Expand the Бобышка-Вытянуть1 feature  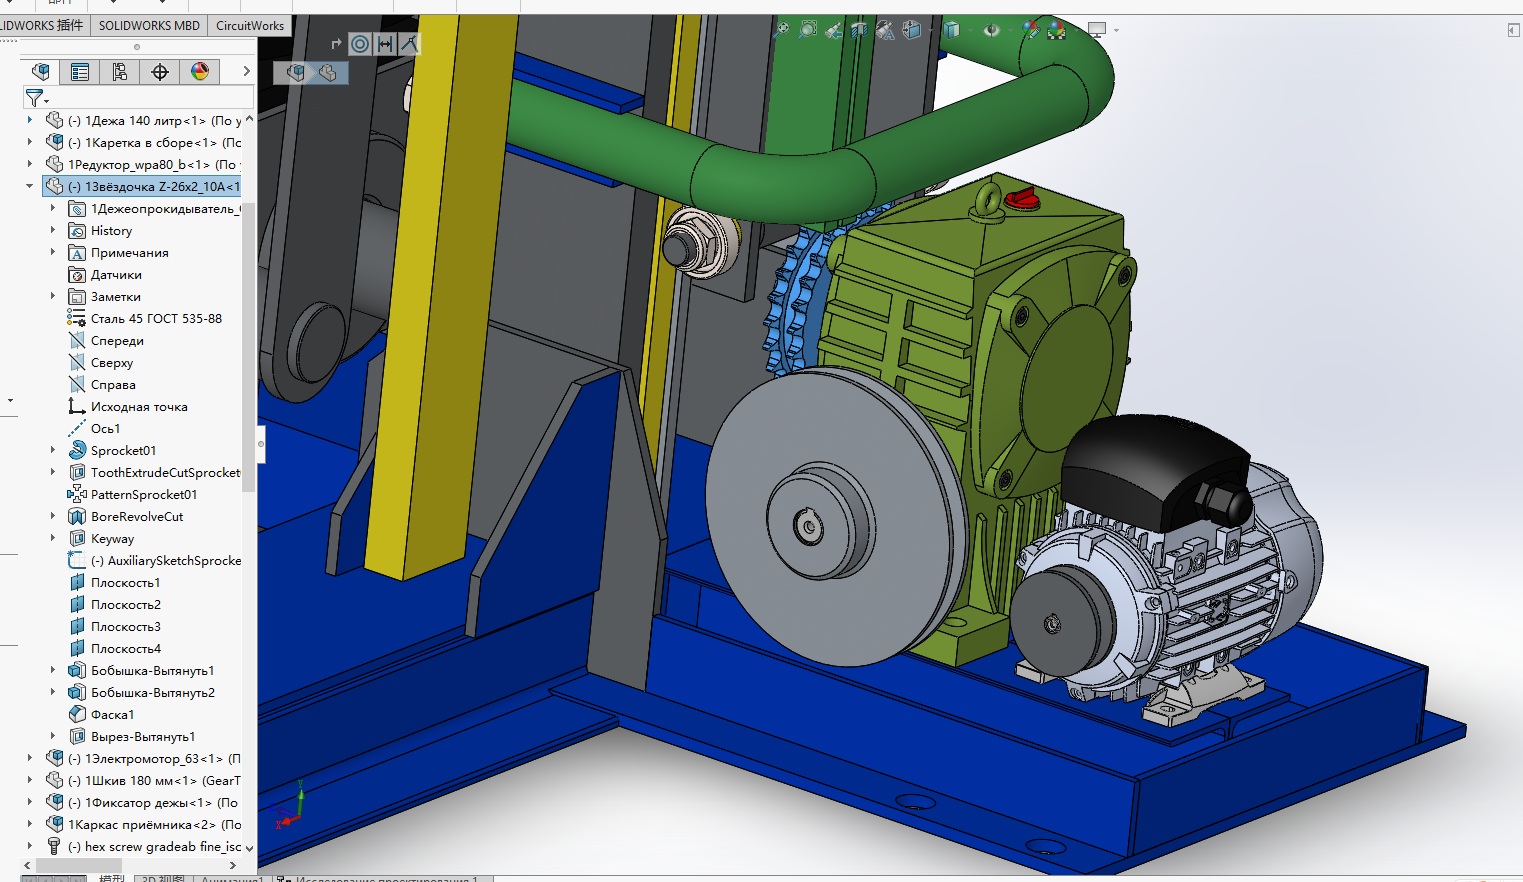(x=53, y=670)
